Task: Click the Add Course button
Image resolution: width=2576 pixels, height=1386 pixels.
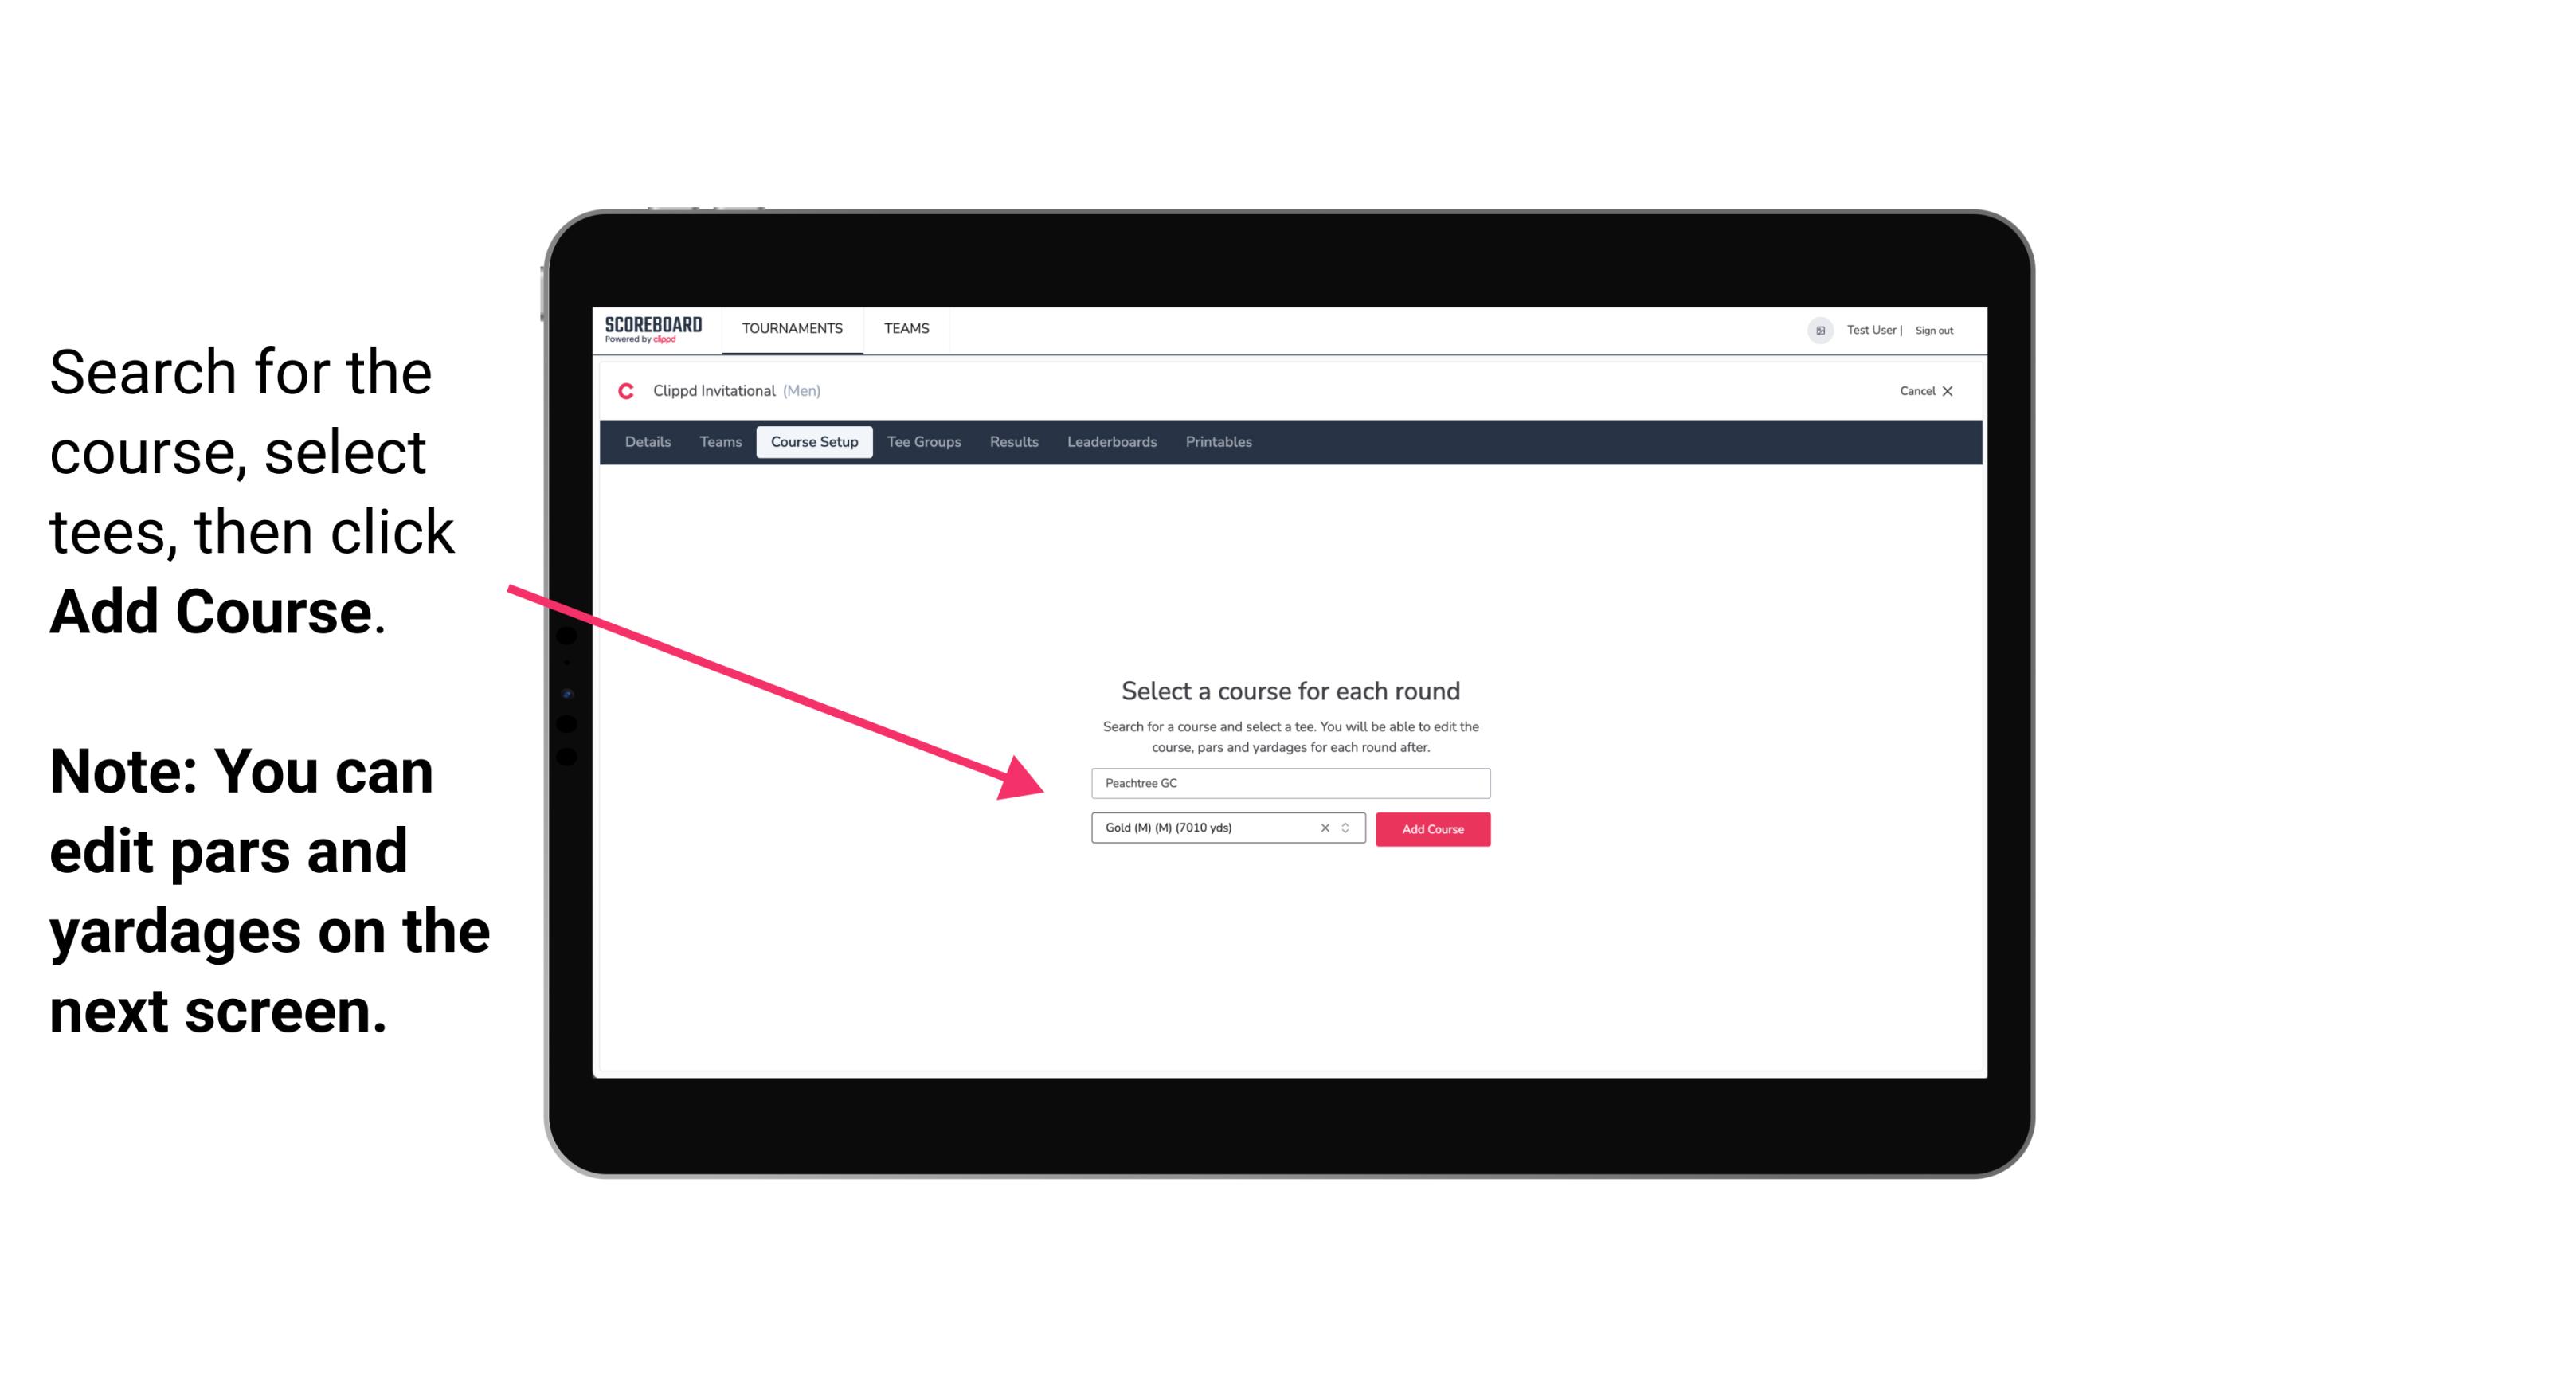Action: pos(1431,829)
